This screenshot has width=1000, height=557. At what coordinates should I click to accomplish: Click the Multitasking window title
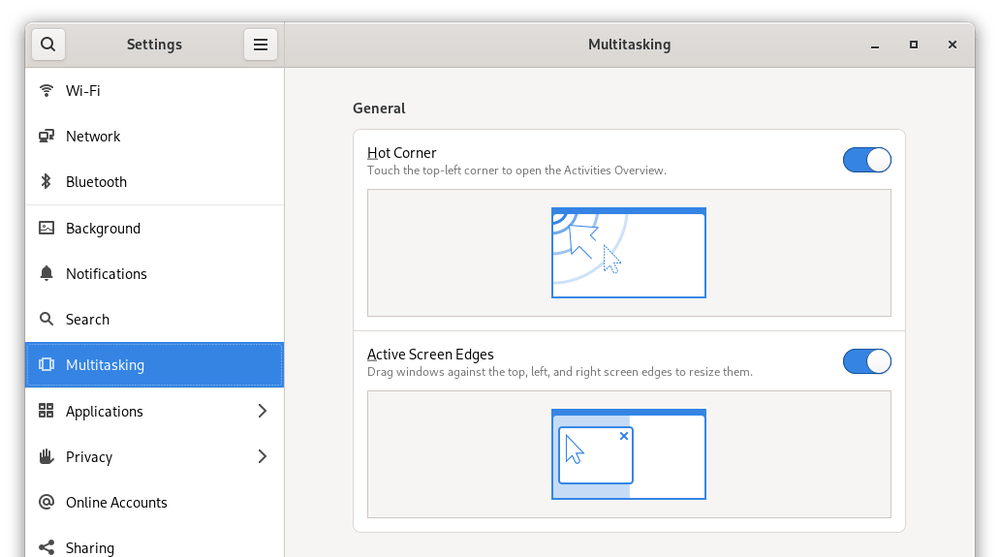[629, 45]
